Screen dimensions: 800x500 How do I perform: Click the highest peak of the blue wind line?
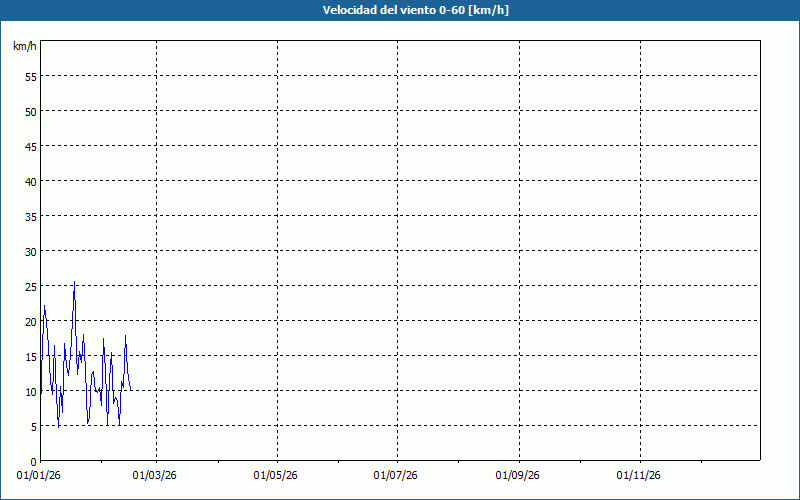74,283
